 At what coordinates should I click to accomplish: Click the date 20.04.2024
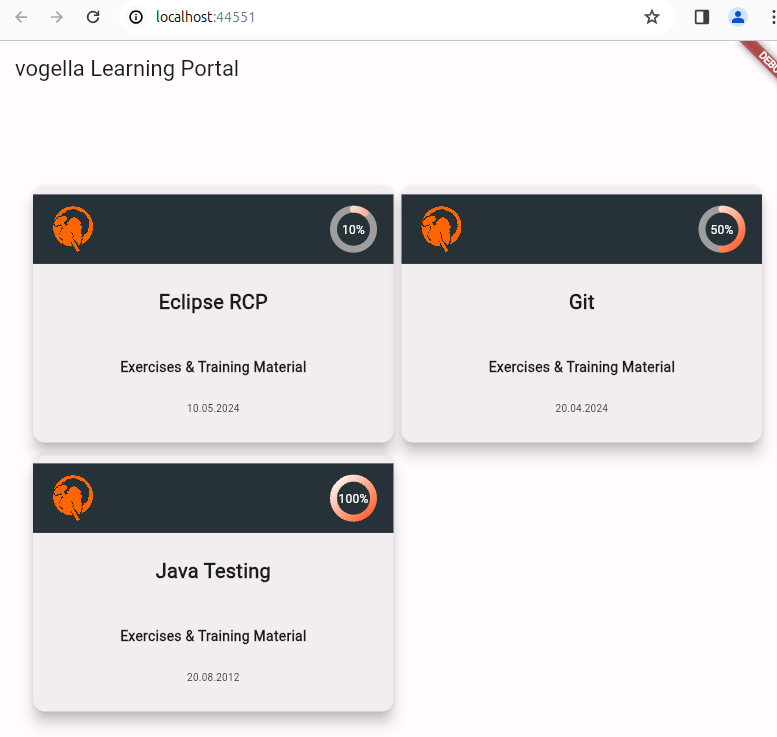(582, 408)
